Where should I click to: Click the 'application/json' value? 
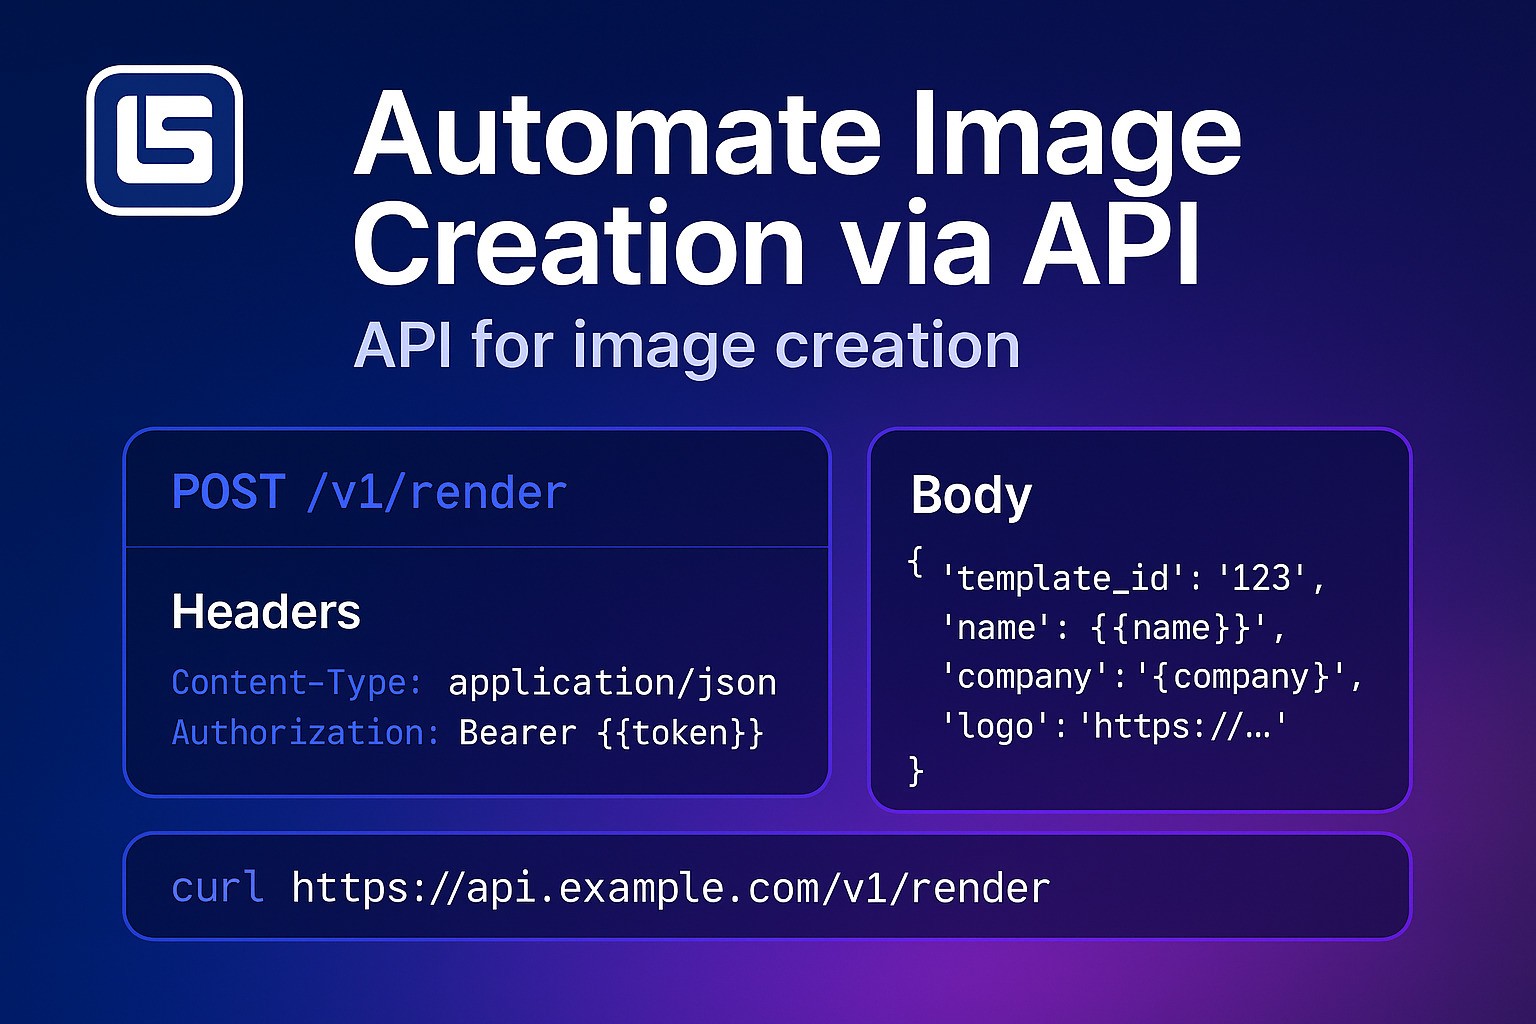click(x=612, y=683)
